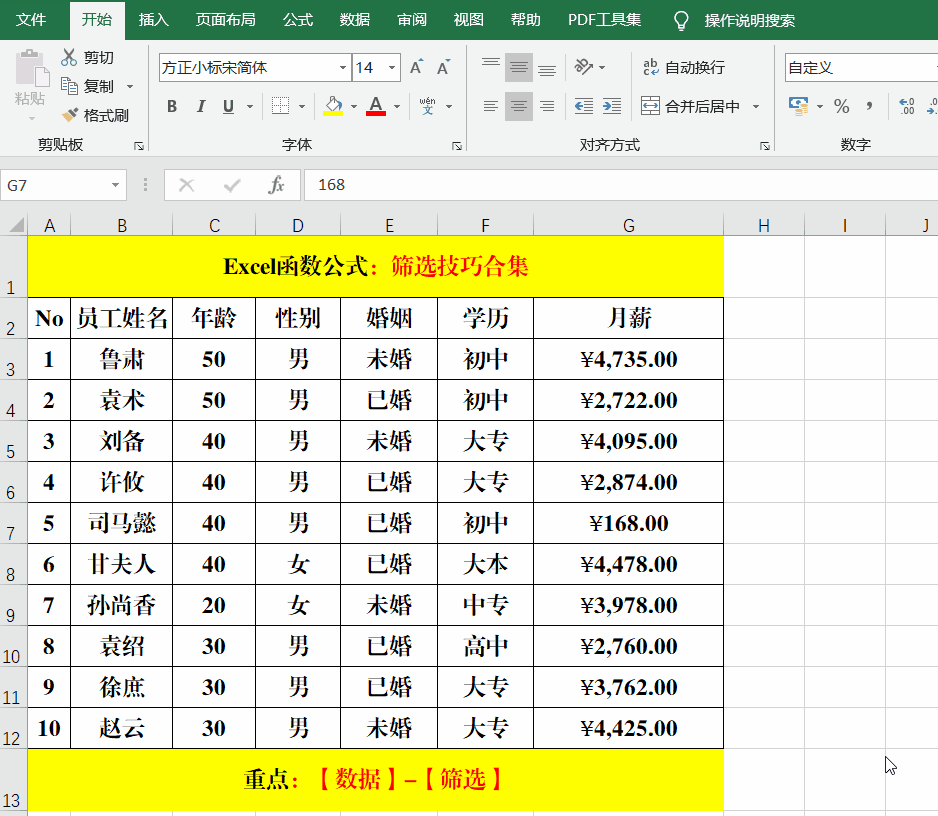Screen dimensions: 938x816
Task: Open the 对齐方式 dialog launcher
Action: [765, 146]
